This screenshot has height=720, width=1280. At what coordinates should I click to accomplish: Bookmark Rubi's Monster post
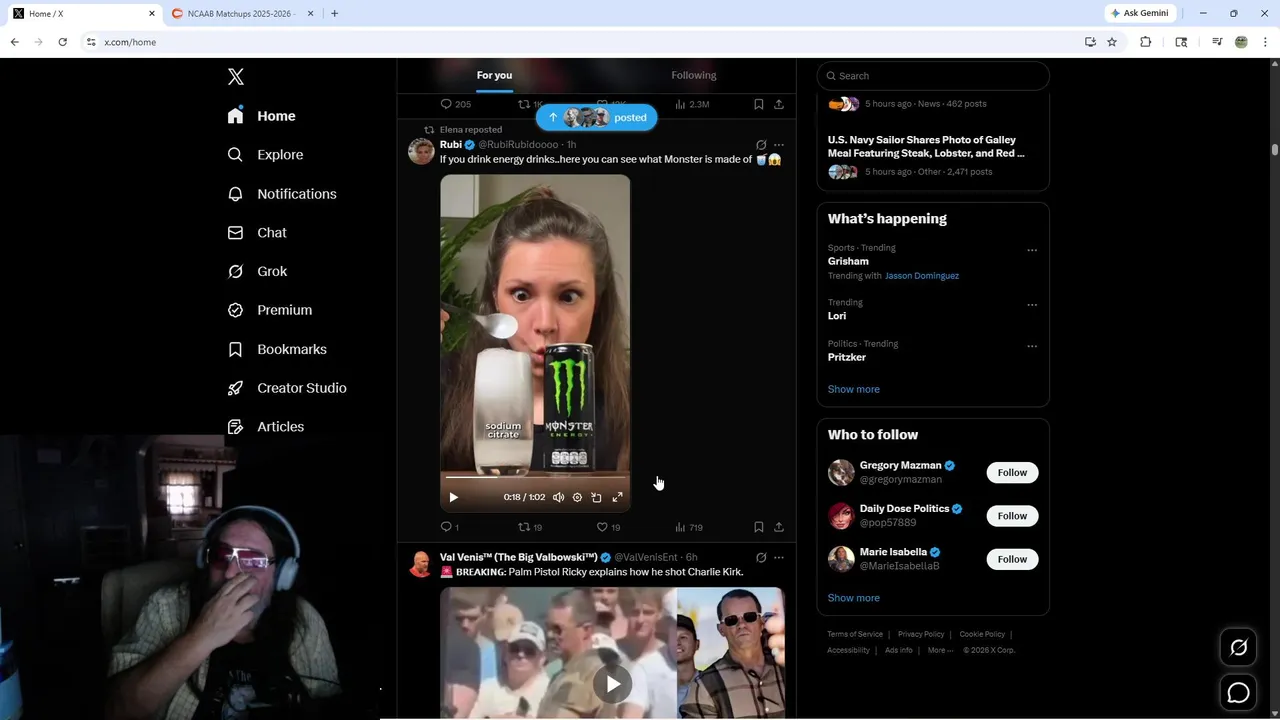click(x=758, y=527)
